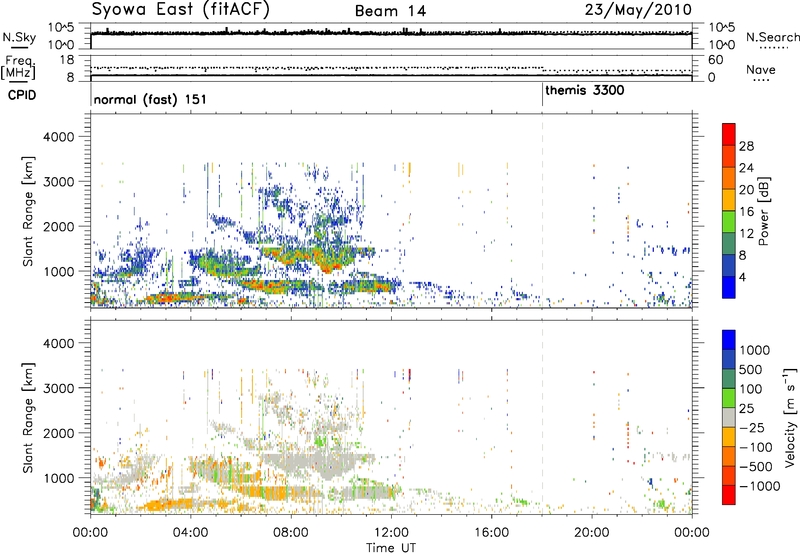
Task: Click the "12:00" time tick label
Action: tap(391, 533)
